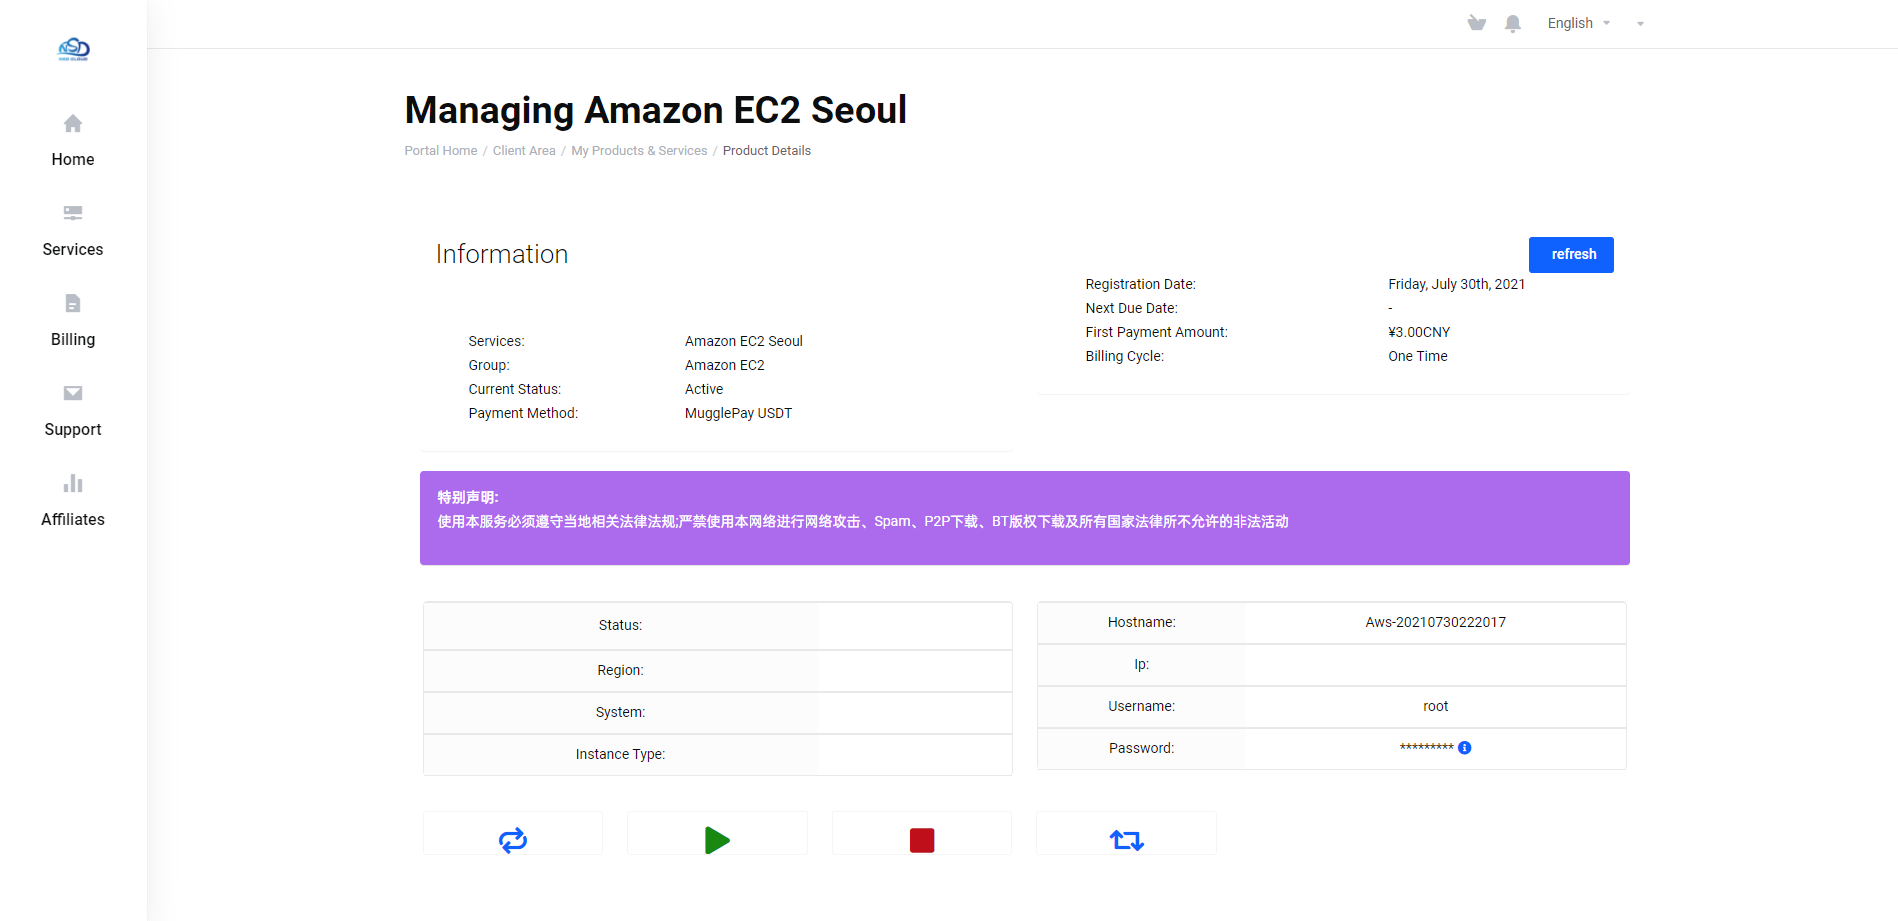Open Support in the sidebar
Viewport: 1898px width, 921px height.
[73, 411]
